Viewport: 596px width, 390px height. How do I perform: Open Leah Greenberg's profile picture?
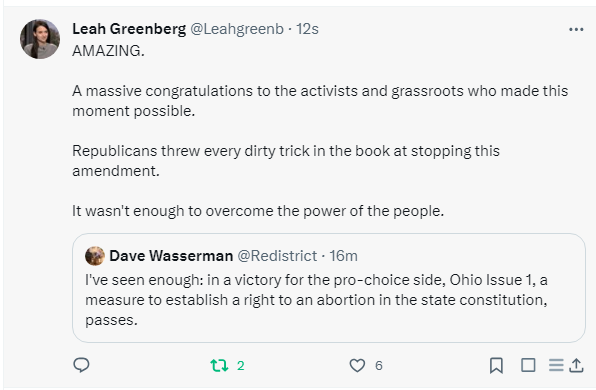40,39
